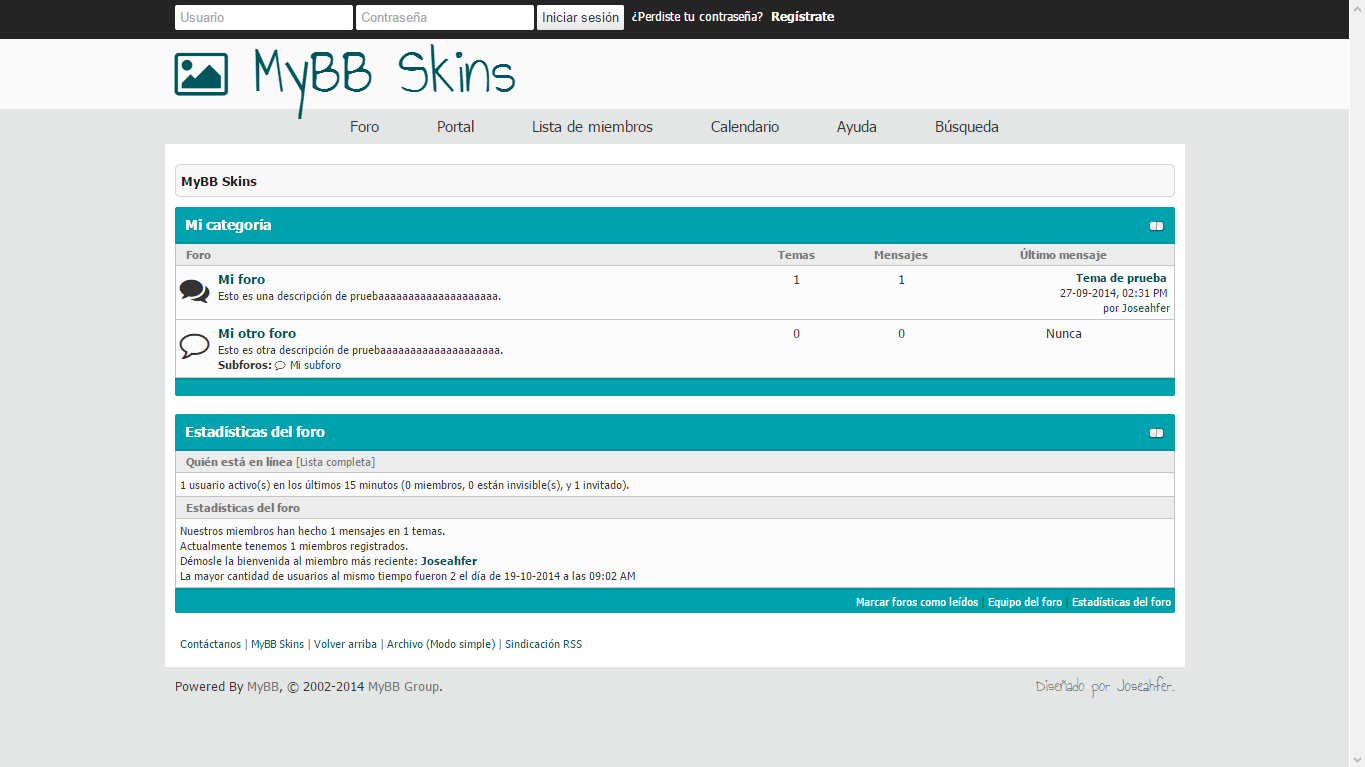This screenshot has width=1365, height=767.
Task: Open the Tema de prueba last post
Action: click(x=1120, y=278)
